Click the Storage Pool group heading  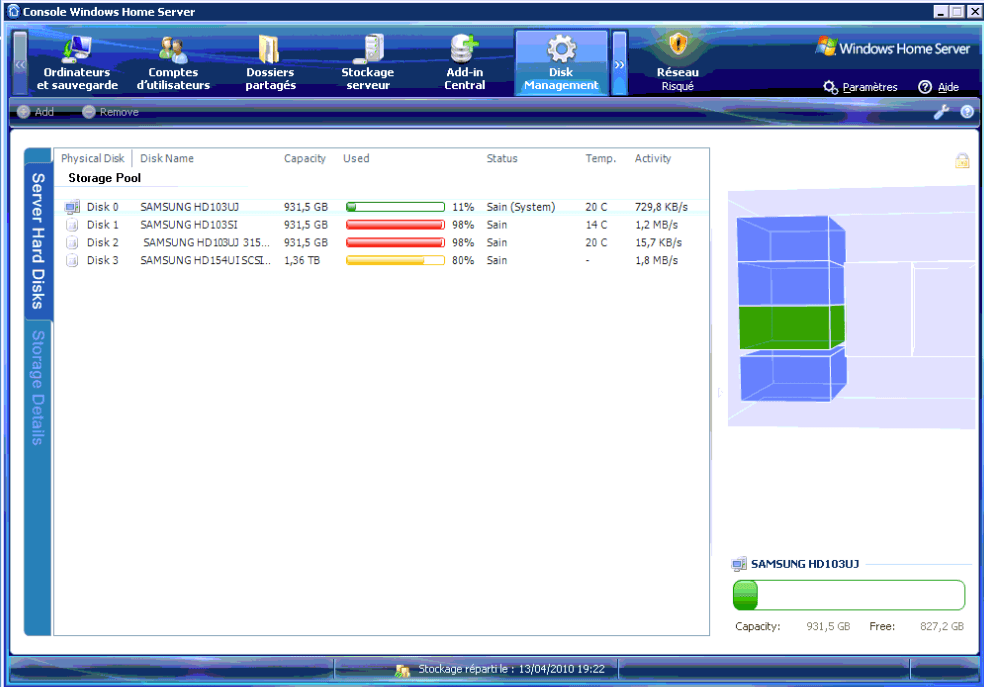click(x=104, y=178)
